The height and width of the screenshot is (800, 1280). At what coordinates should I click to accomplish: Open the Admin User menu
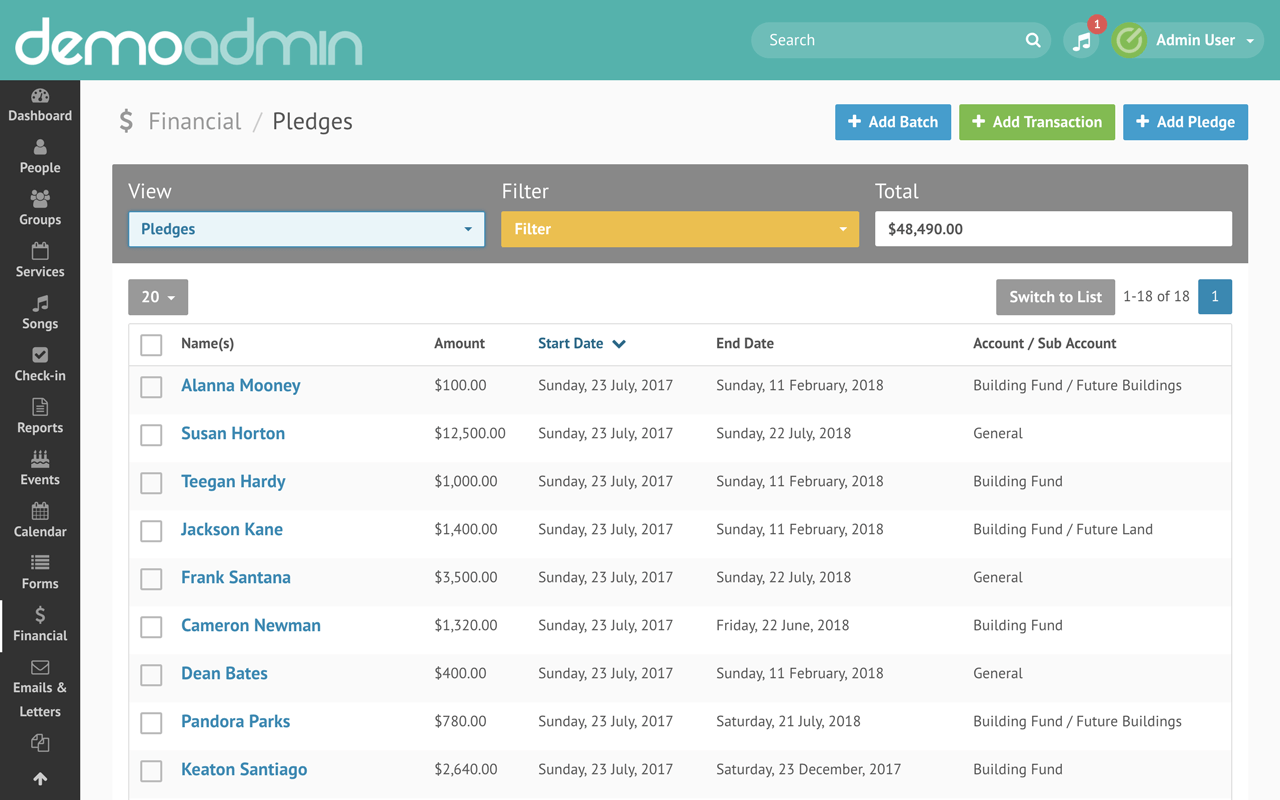[1188, 40]
